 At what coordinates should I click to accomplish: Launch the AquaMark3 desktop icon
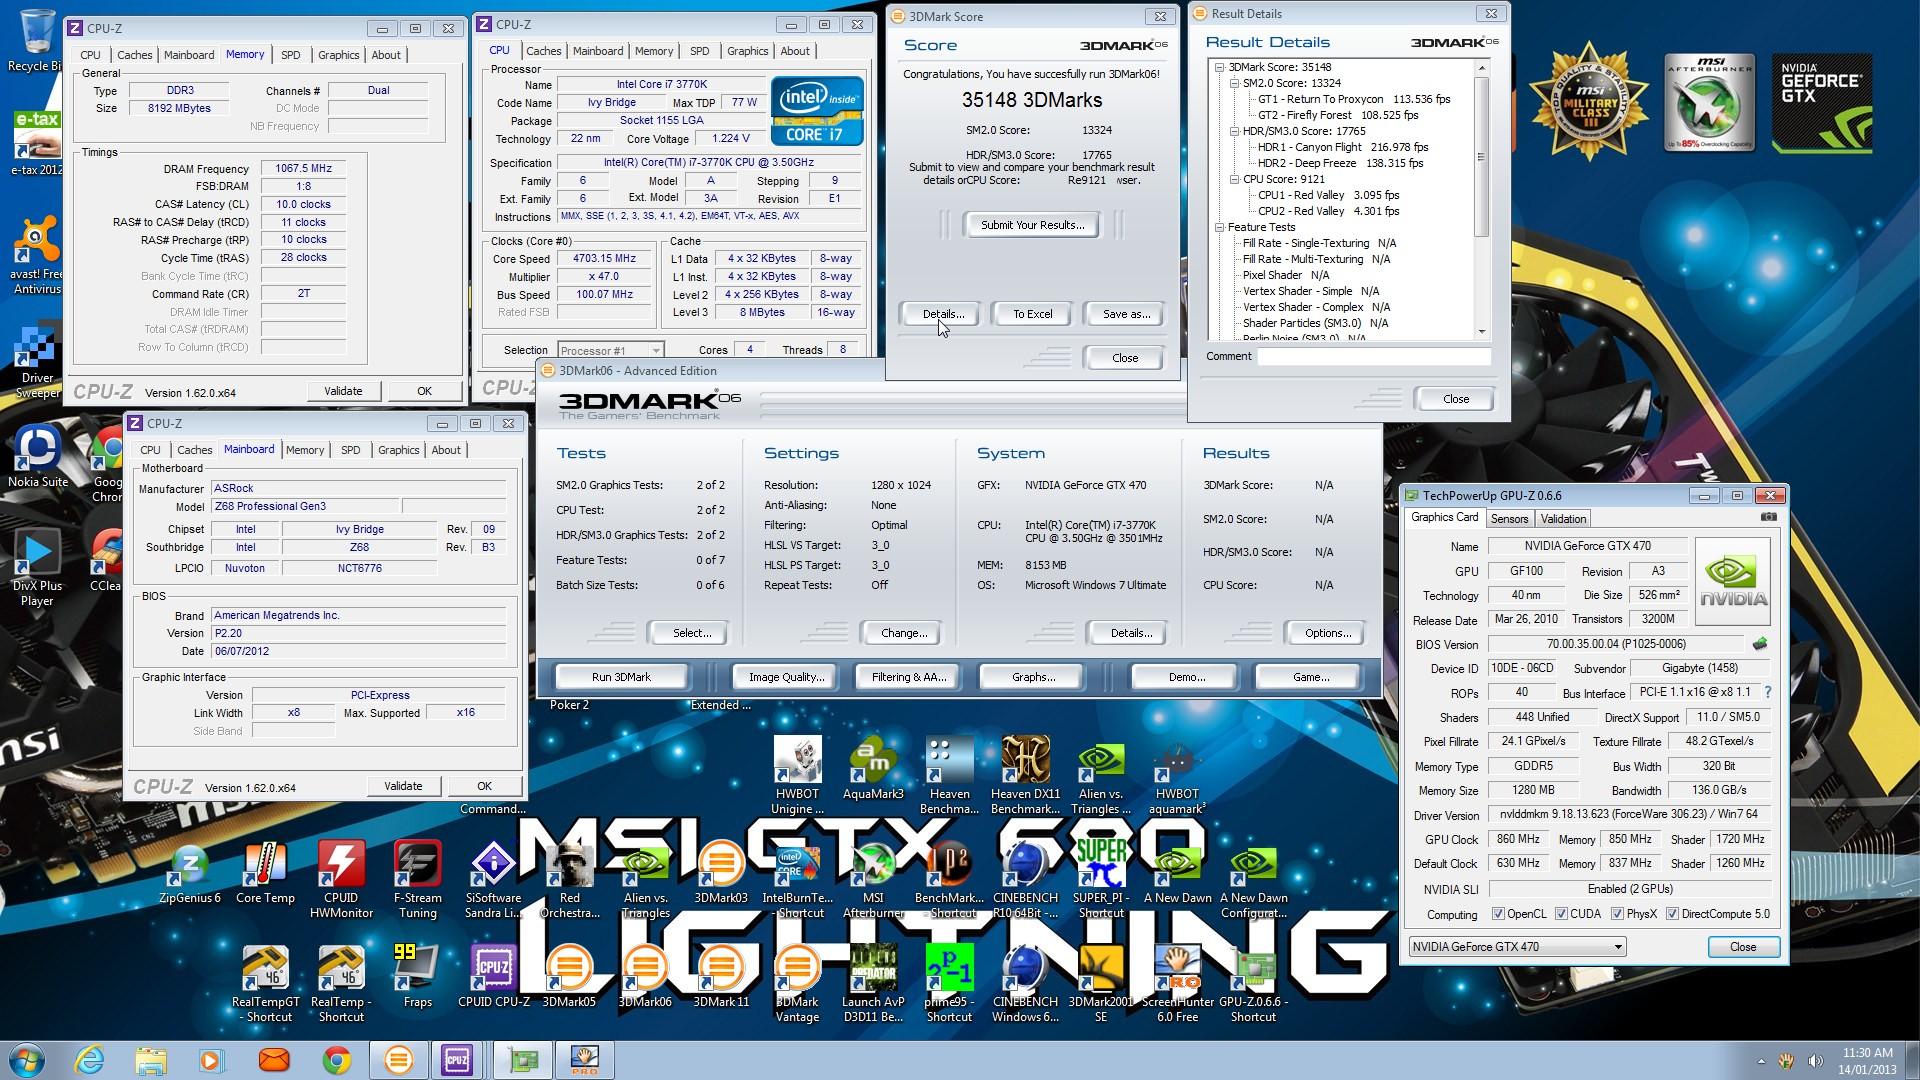pyautogui.click(x=873, y=769)
